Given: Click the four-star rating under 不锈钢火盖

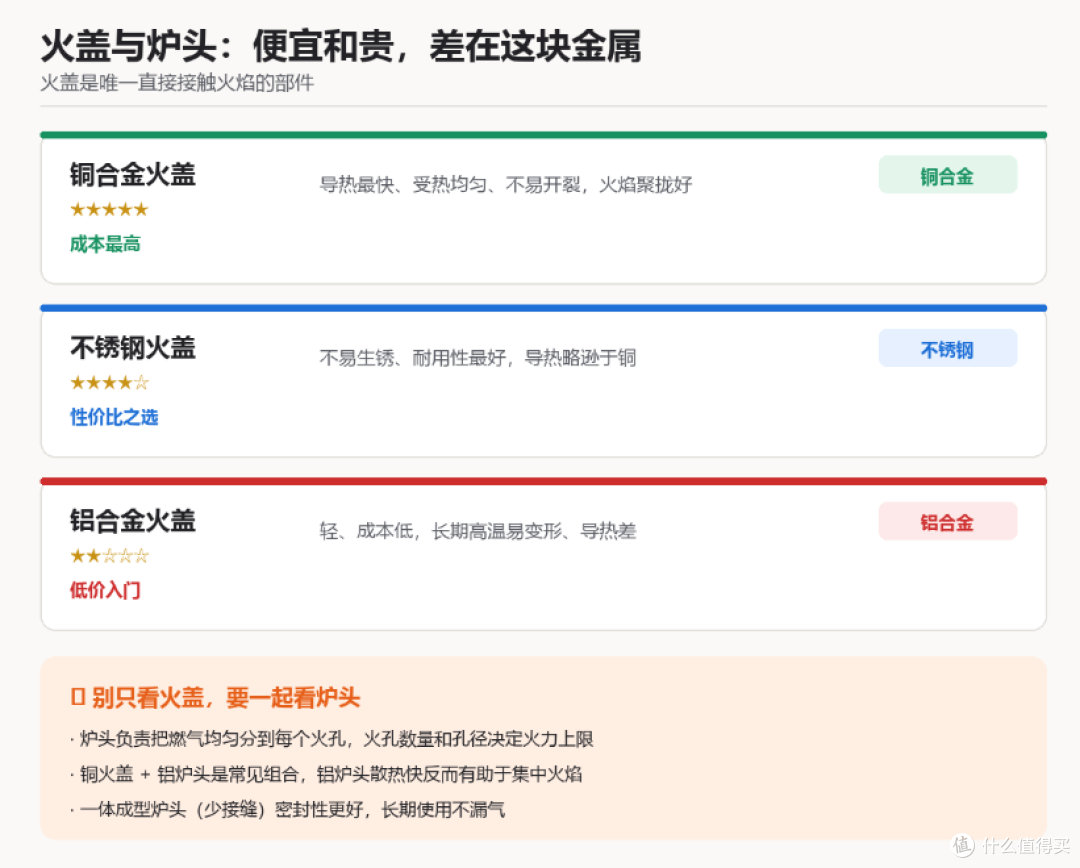Looking at the screenshot, I should (110, 382).
